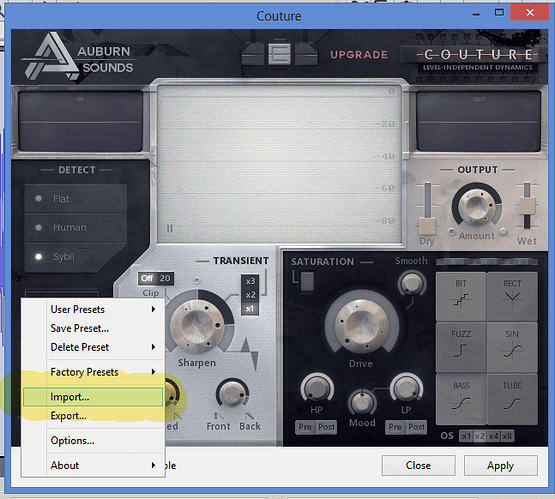This screenshot has width=555, height=499.
Task: Expand the User Presets submenu
Action: (x=93, y=309)
